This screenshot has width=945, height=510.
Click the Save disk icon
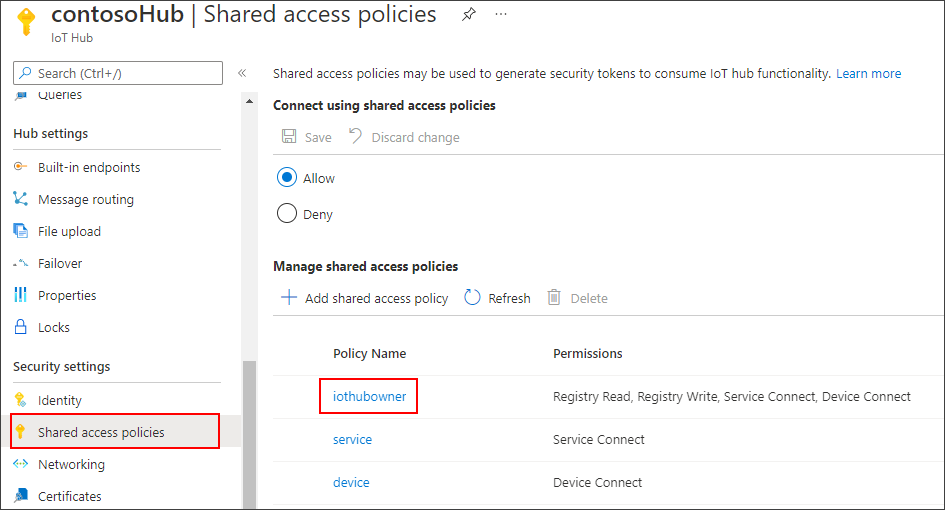tap(289, 137)
